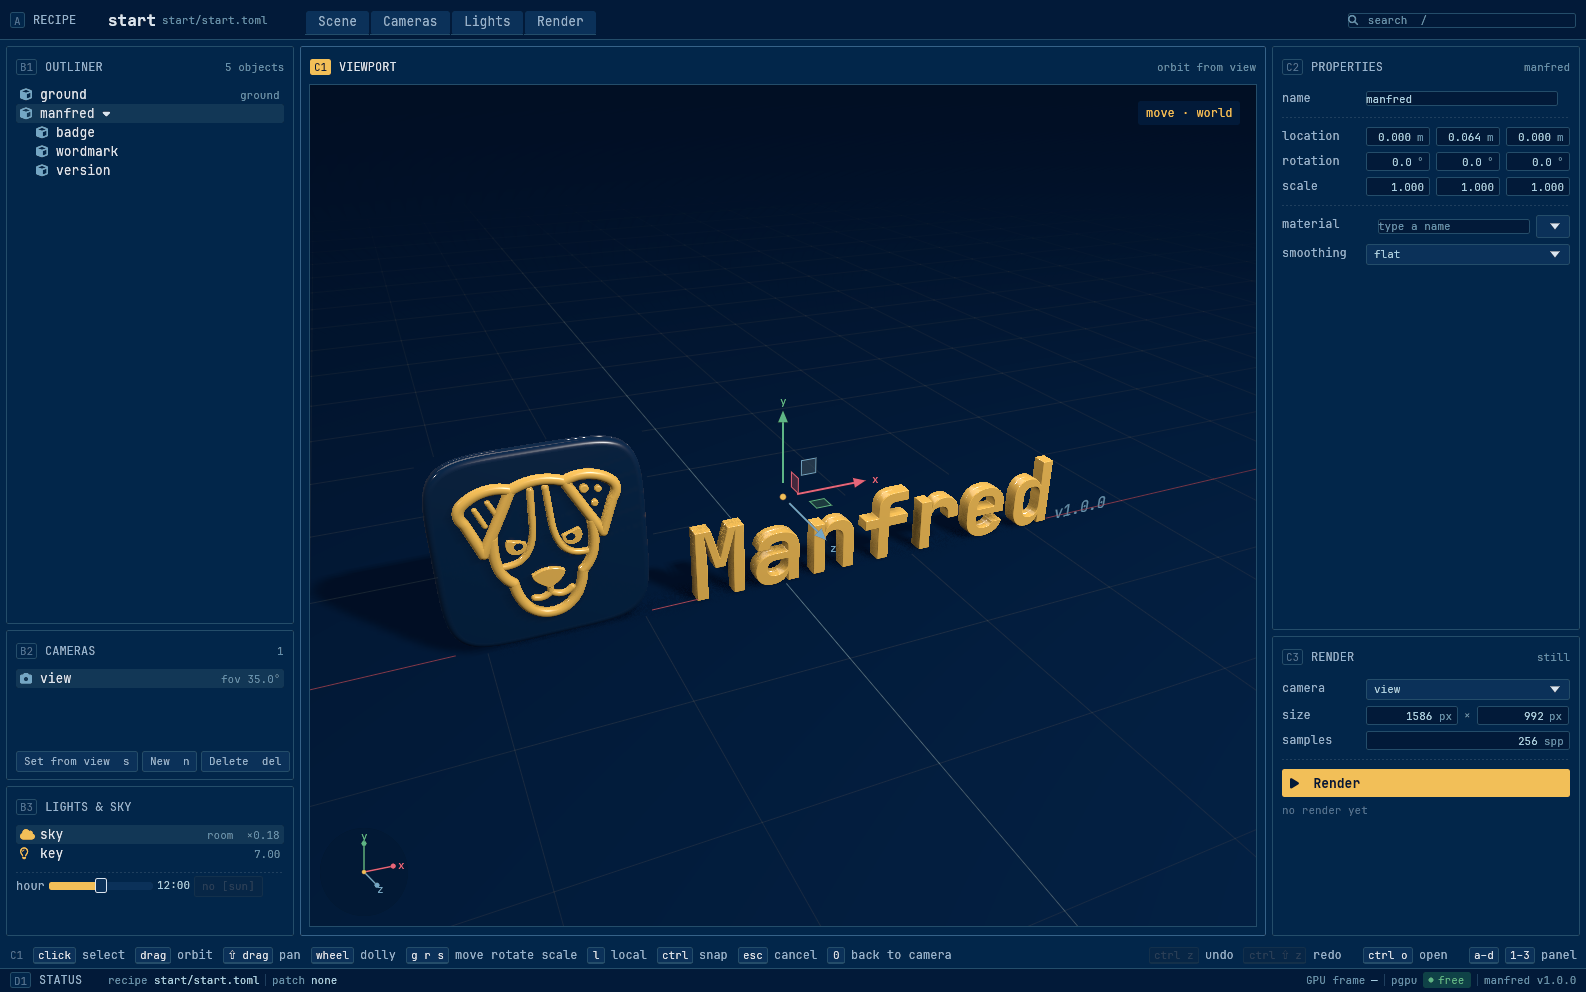Click the New camera button
Image resolution: width=1586 pixels, height=992 pixels.
(x=169, y=761)
